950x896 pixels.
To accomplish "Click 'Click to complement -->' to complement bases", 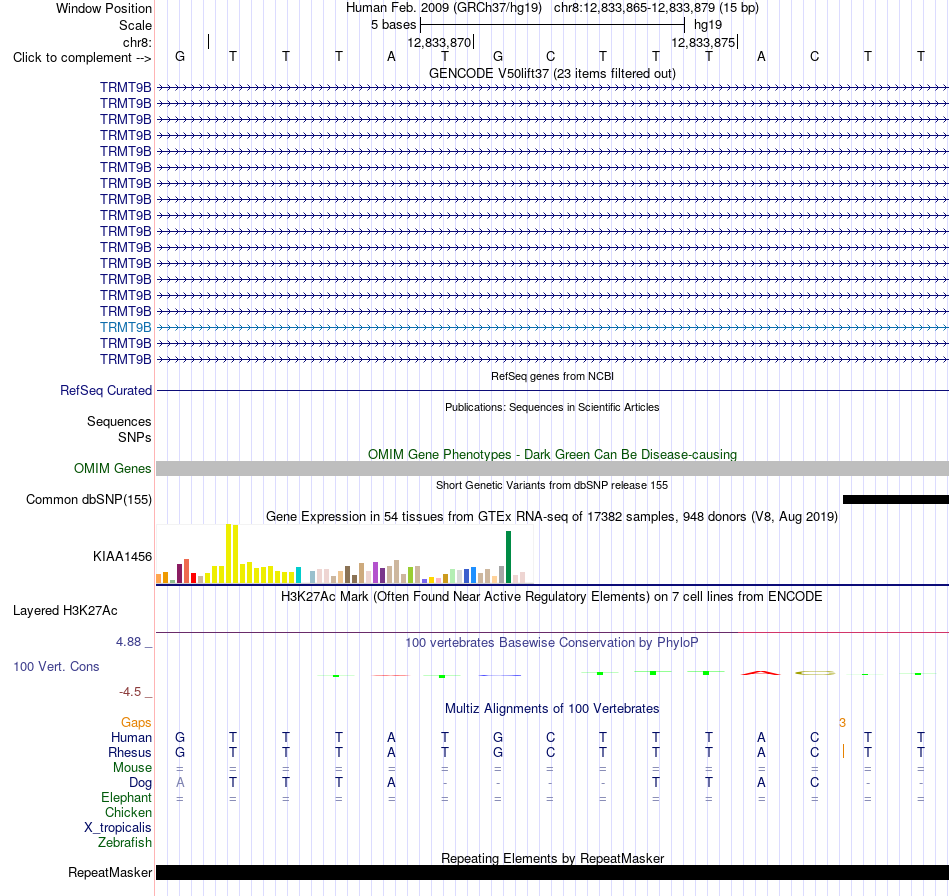I will [82, 58].
